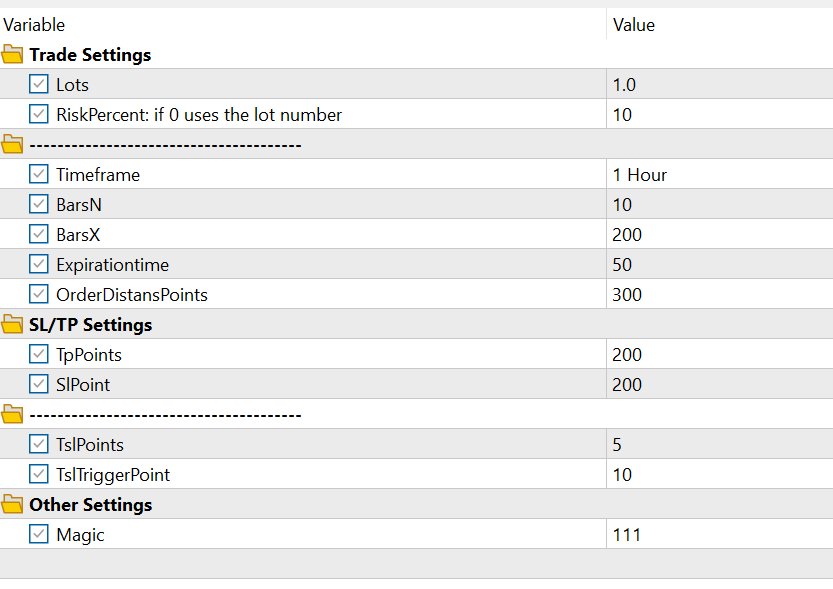Edit the Lots value 1.0
The height and width of the screenshot is (589, 833).
(x=719, y=84)
